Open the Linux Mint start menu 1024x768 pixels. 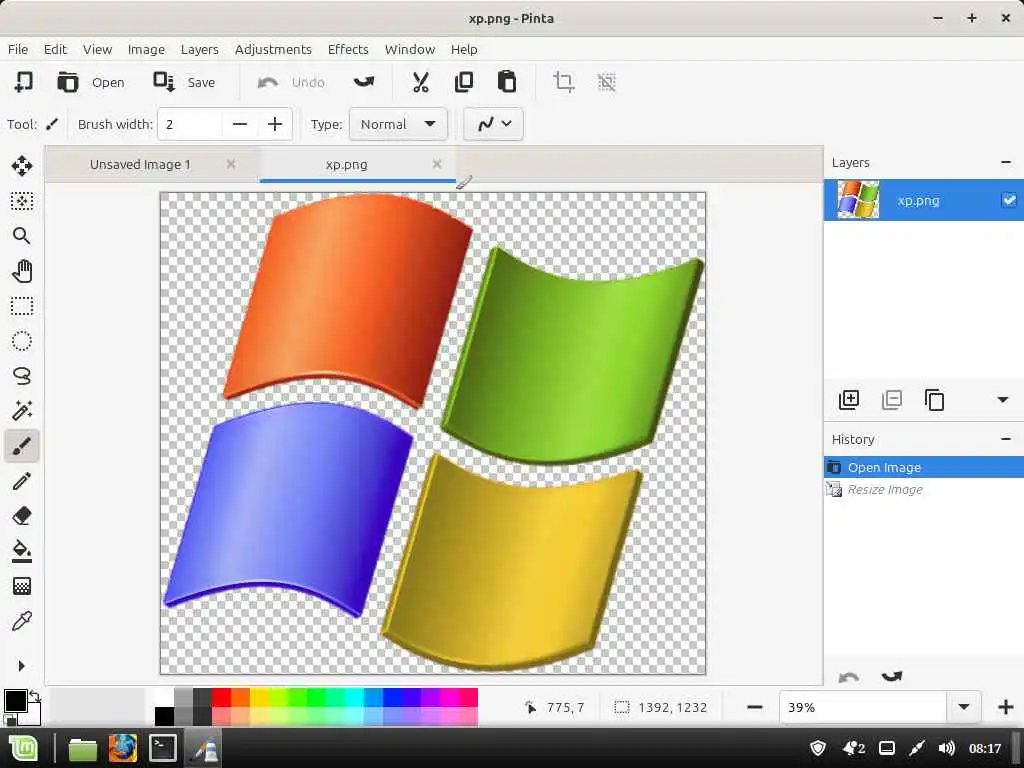[x=24, y=748]
